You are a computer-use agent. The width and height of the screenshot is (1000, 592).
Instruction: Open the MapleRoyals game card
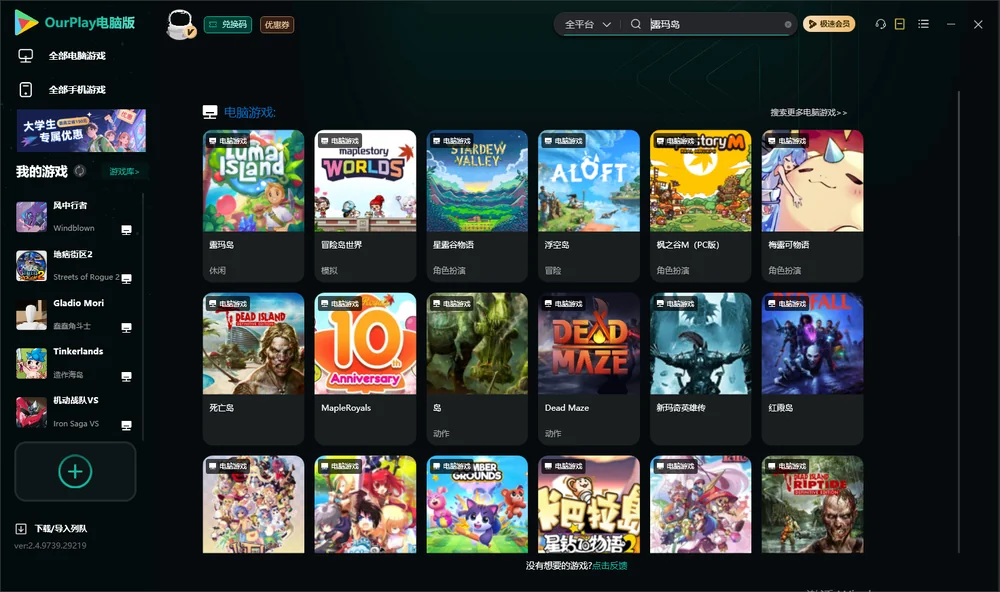(x=365, y=369)
